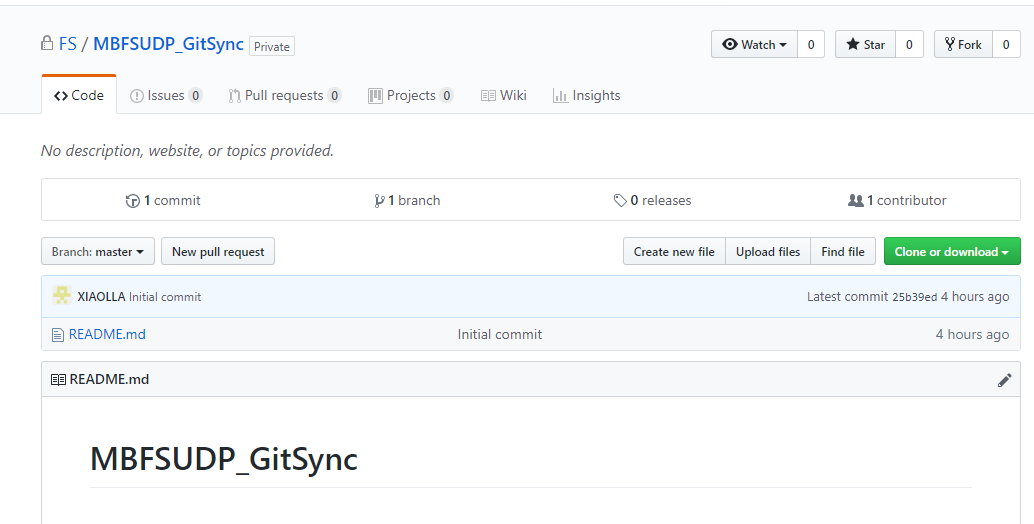This screenshot has width=1034, height=524.
Task: Open the Watch notifications dropdown
Action: pyautogui.click(x=754, y=45)
